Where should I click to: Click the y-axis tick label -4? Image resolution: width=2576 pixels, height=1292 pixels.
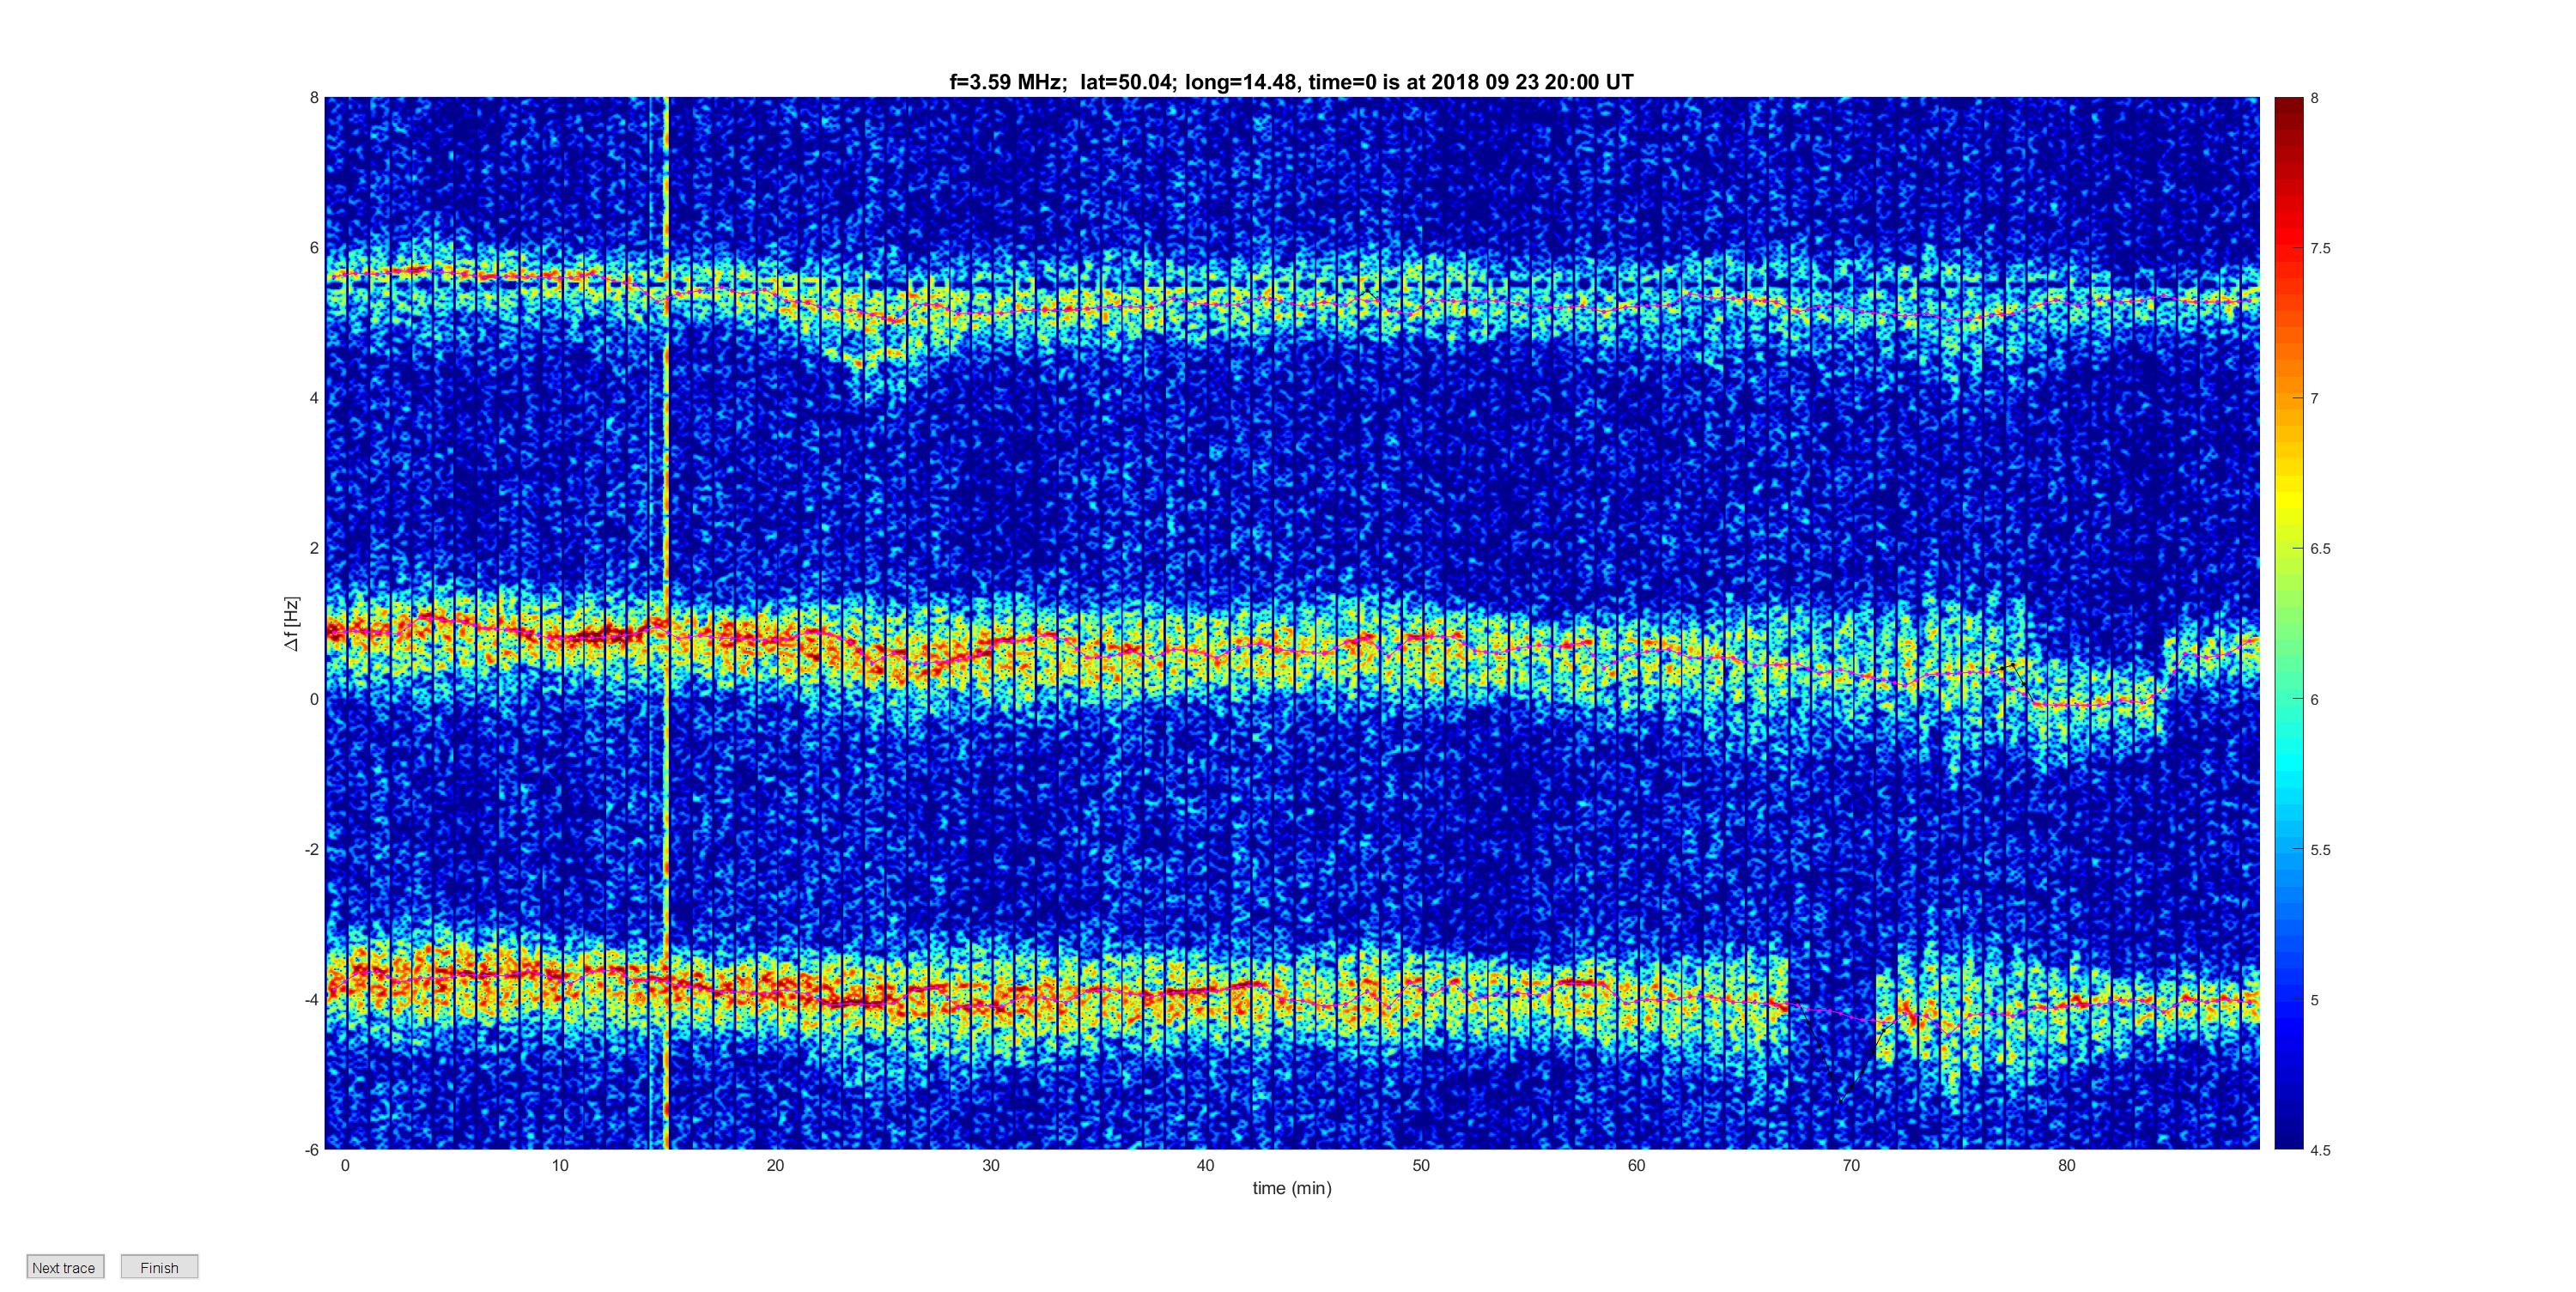pyautogui.click(x=312, y=999)
